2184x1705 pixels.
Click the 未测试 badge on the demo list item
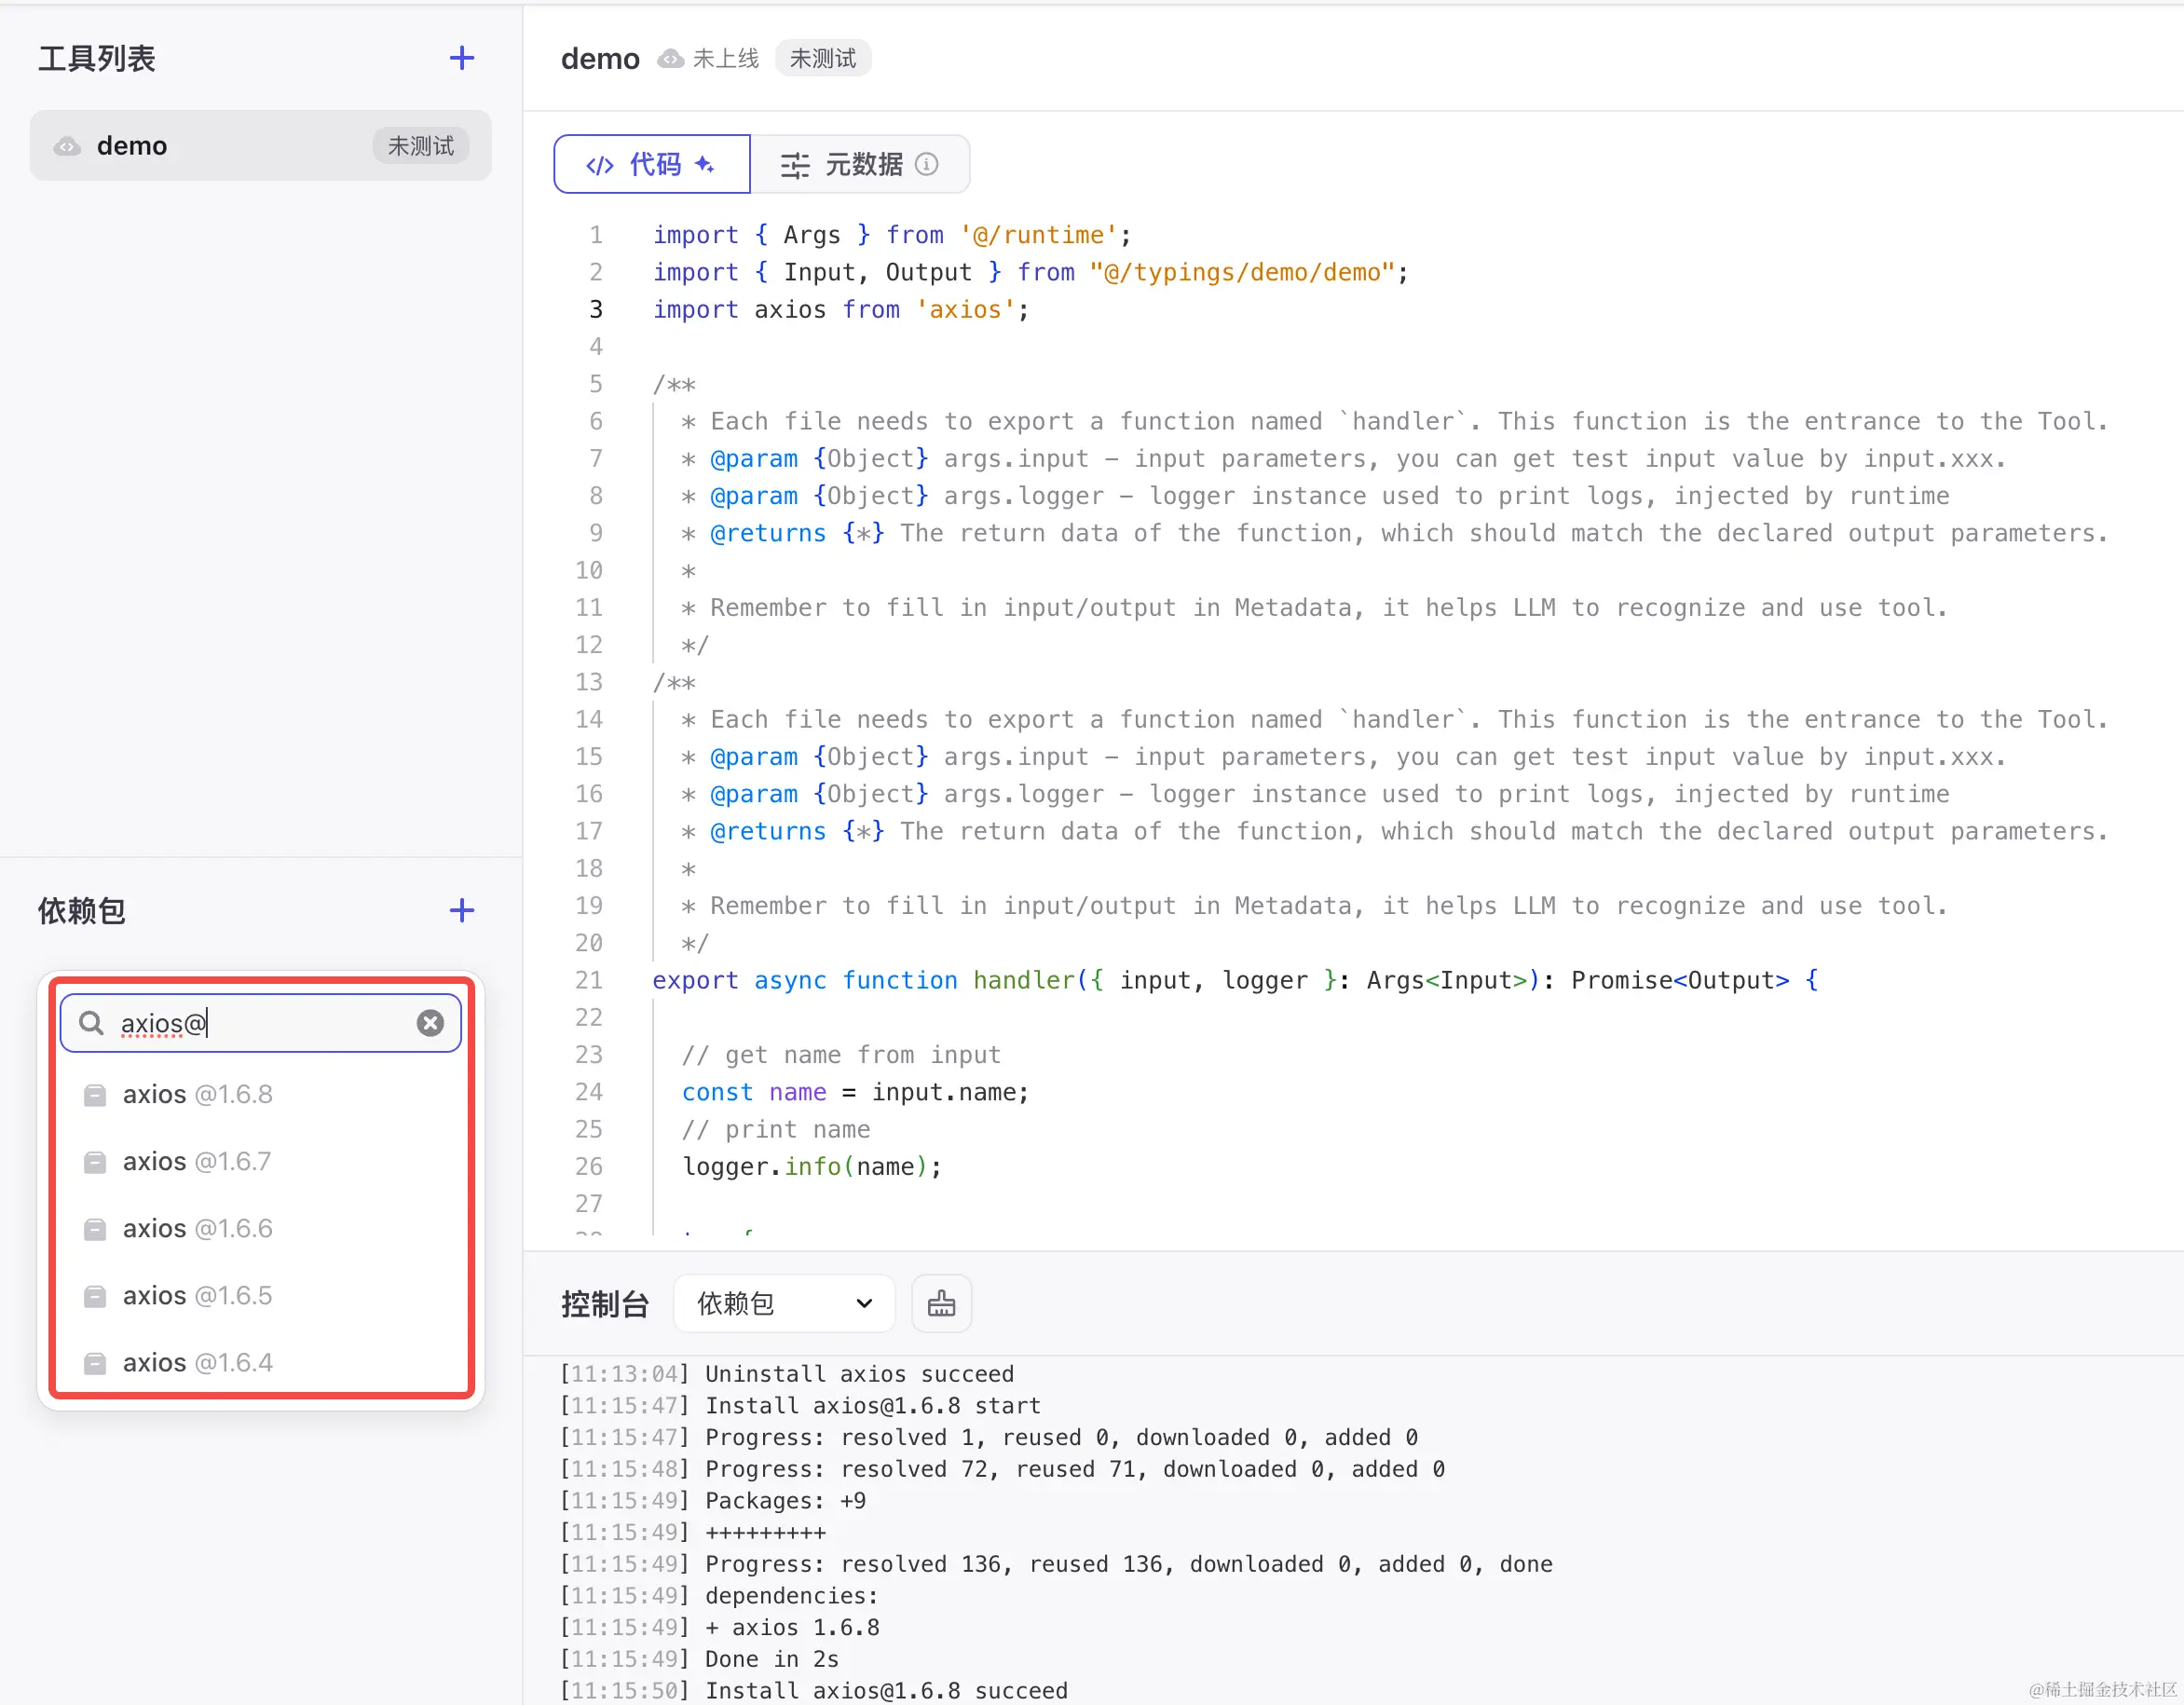[421, 146]
